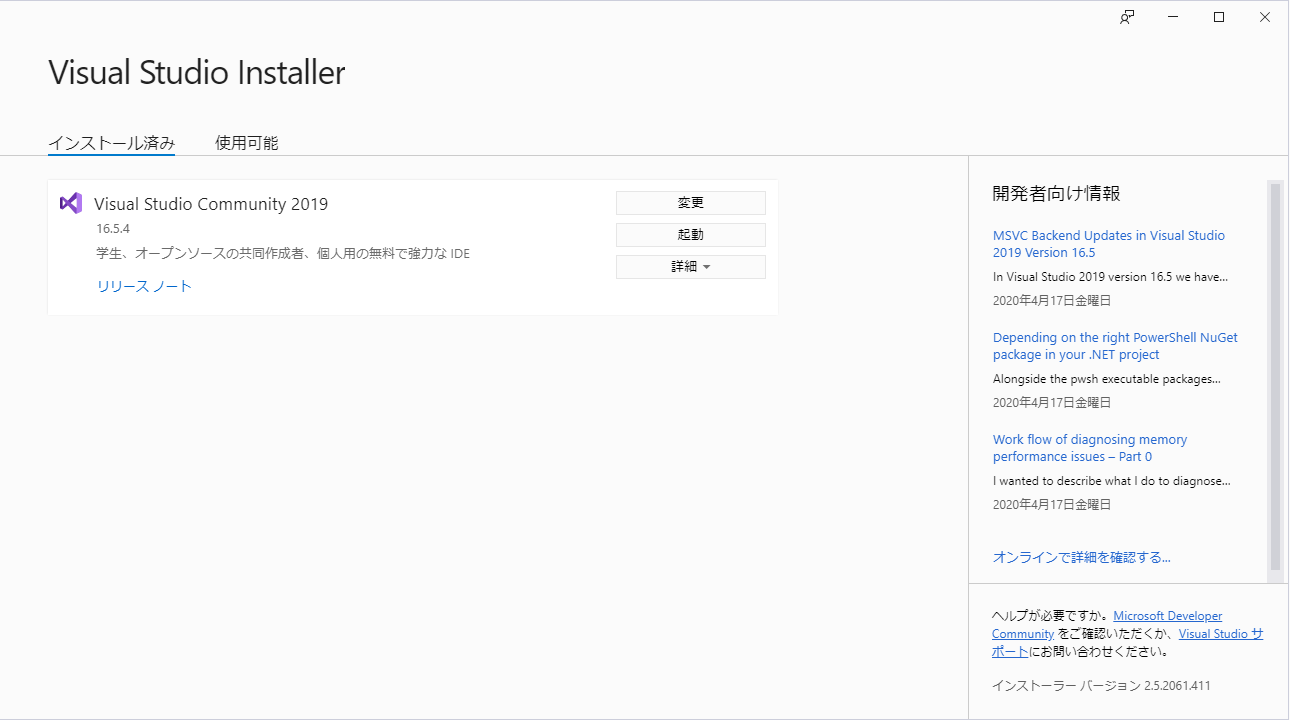Click the 開発者向け情報 heading

click(1056, 194)
